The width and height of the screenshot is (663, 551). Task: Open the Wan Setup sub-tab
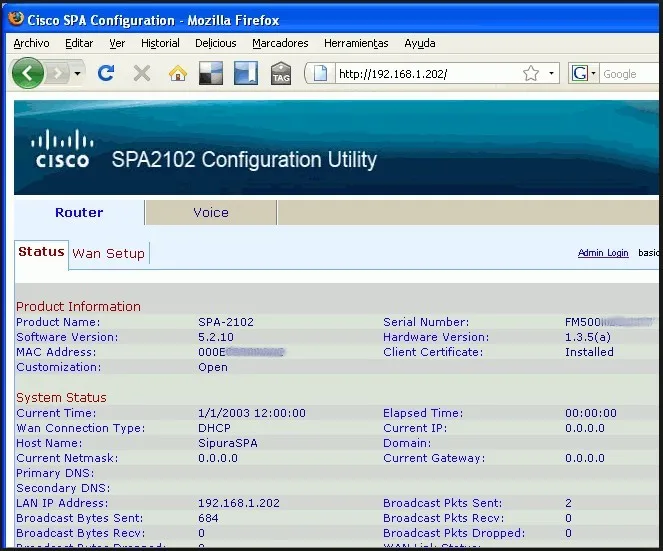[x=108, y=254]
